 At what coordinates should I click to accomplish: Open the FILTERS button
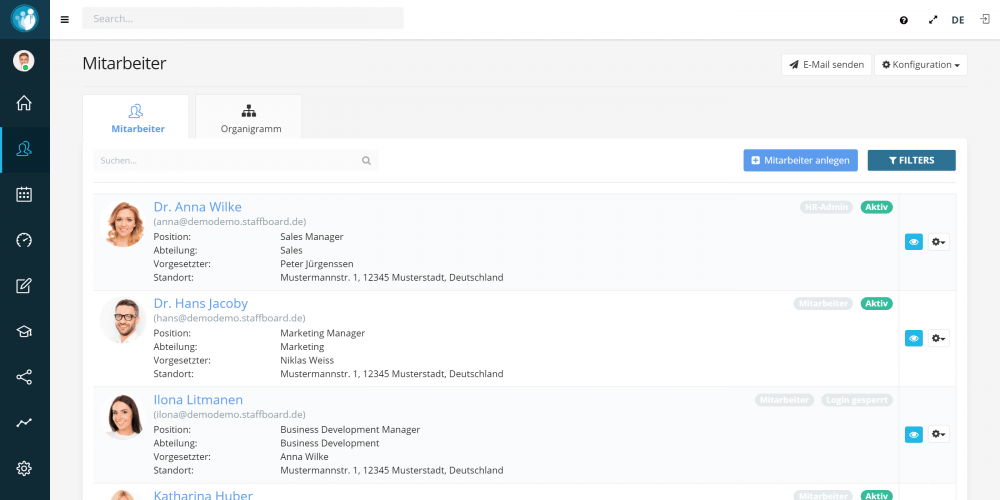click(911, 160)
